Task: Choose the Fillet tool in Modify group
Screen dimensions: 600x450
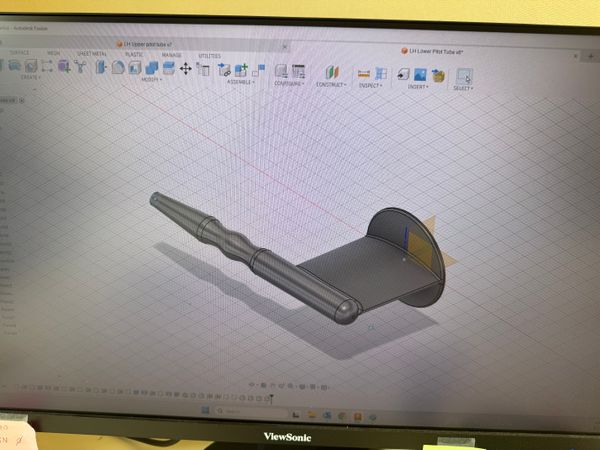Action: [118, 67]
